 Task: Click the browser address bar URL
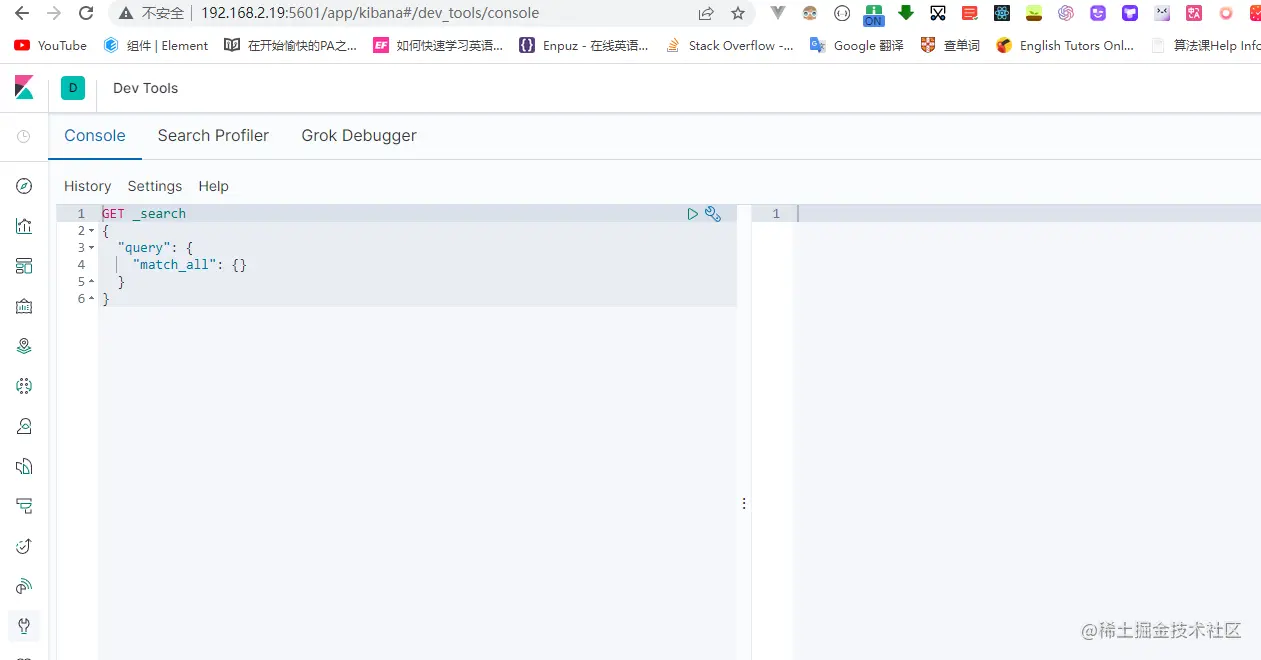click(370, 13)
